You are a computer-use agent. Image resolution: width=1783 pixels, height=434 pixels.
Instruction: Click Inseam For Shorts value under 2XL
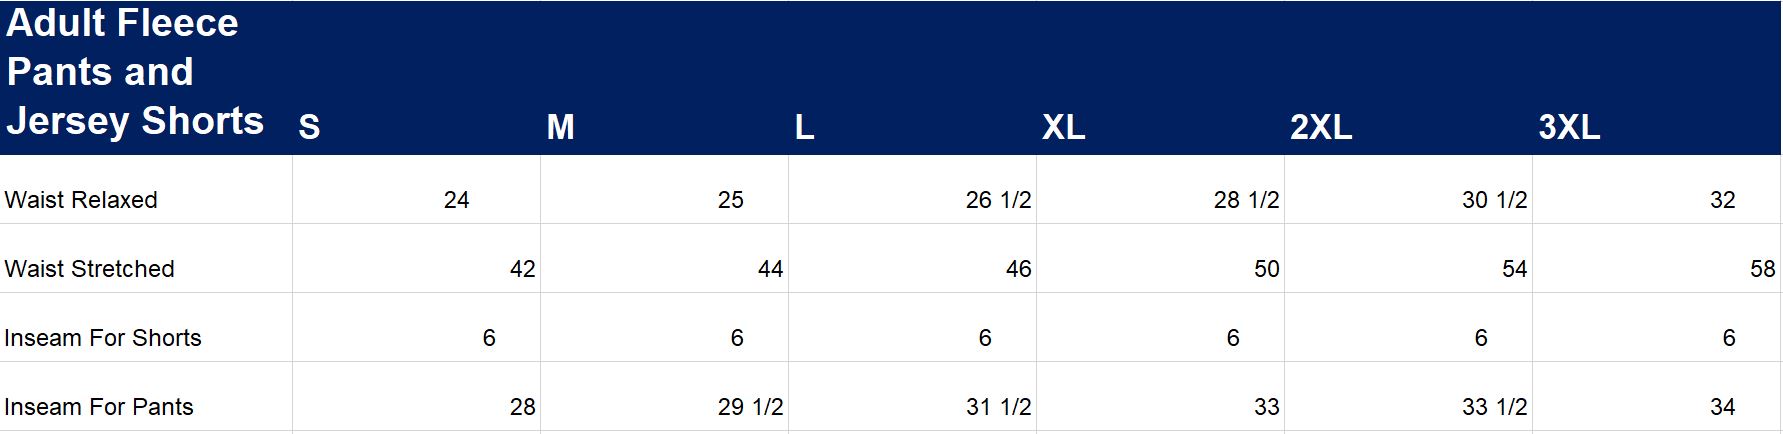[1480, 338]
